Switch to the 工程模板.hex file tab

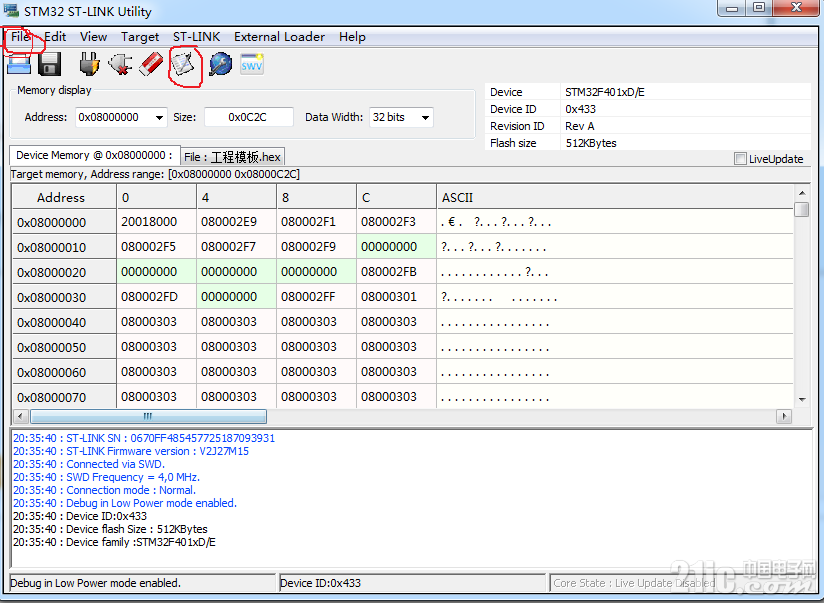point(233,157)
